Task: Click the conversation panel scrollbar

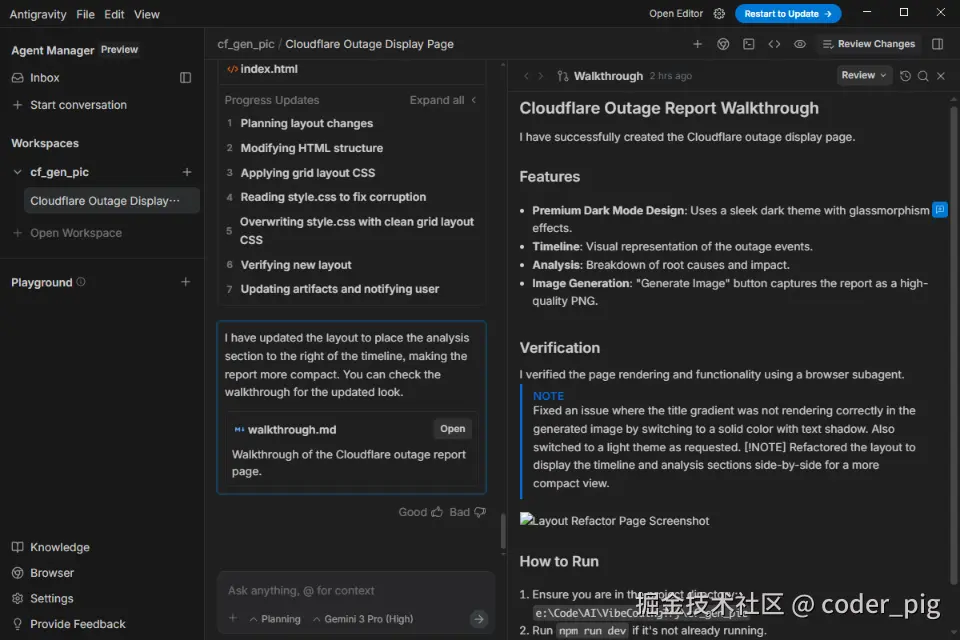Action: pyautogui.click(x=503, y=530)
